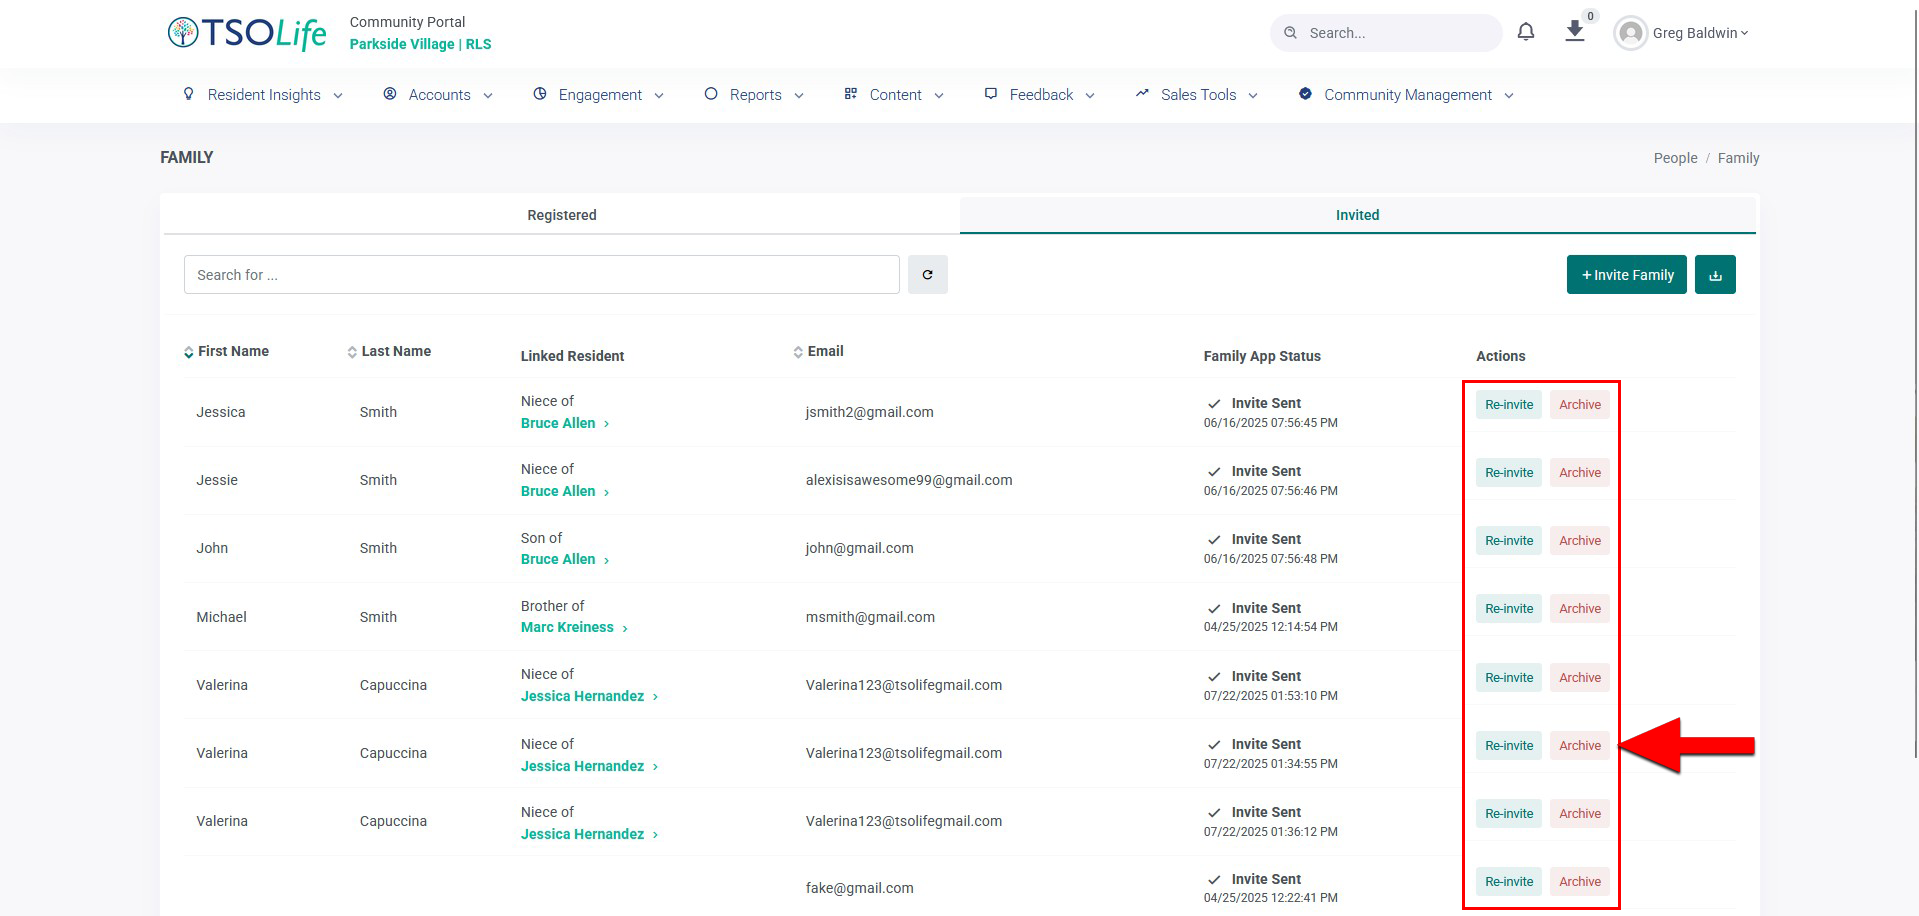Screen dimensions: 1919x916
Task: Click the Engagement pie-chart icon
Action: click(540, 94)
